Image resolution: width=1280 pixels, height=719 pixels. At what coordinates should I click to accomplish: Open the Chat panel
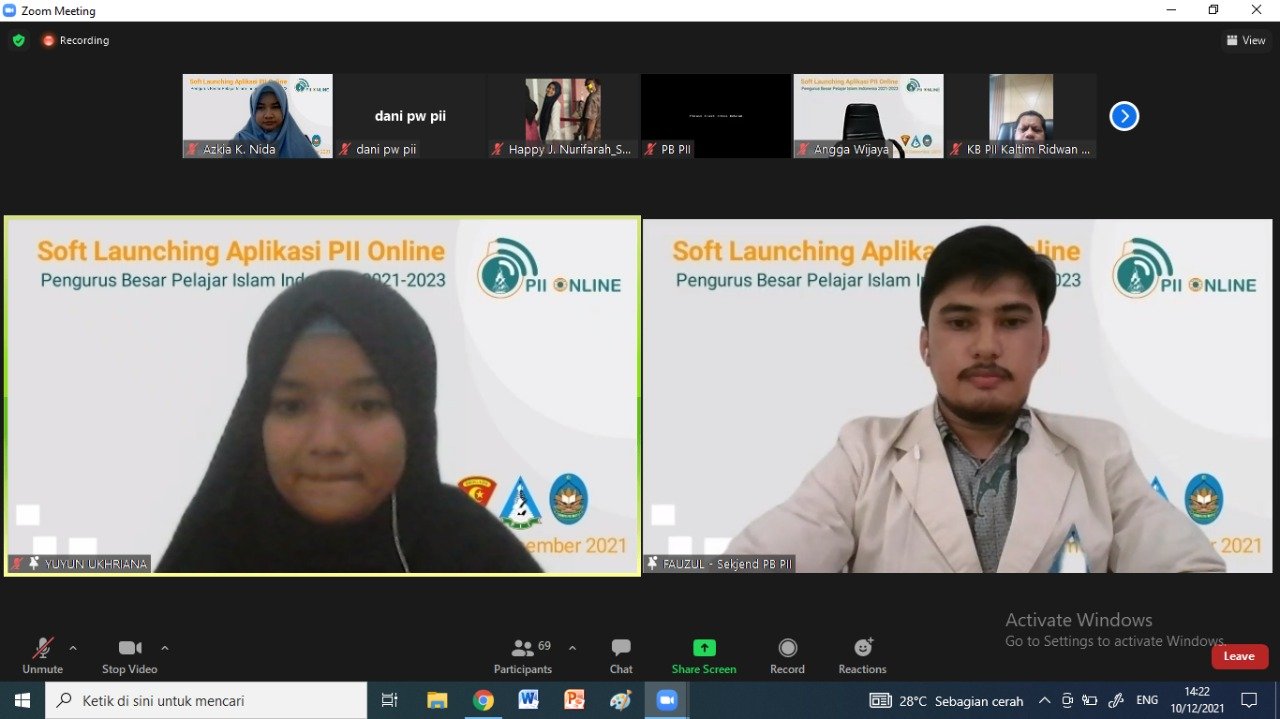(x=621, y=656)
